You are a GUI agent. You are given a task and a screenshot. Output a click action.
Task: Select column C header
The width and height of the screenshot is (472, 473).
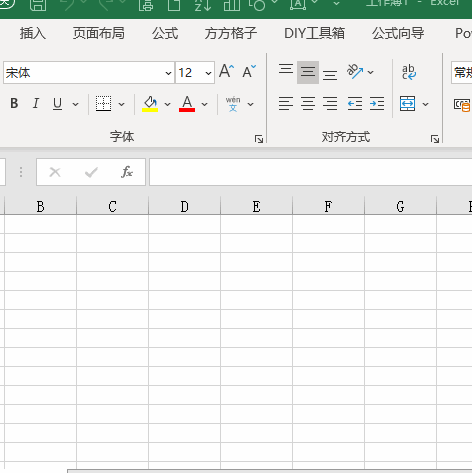tap(112, 206)
